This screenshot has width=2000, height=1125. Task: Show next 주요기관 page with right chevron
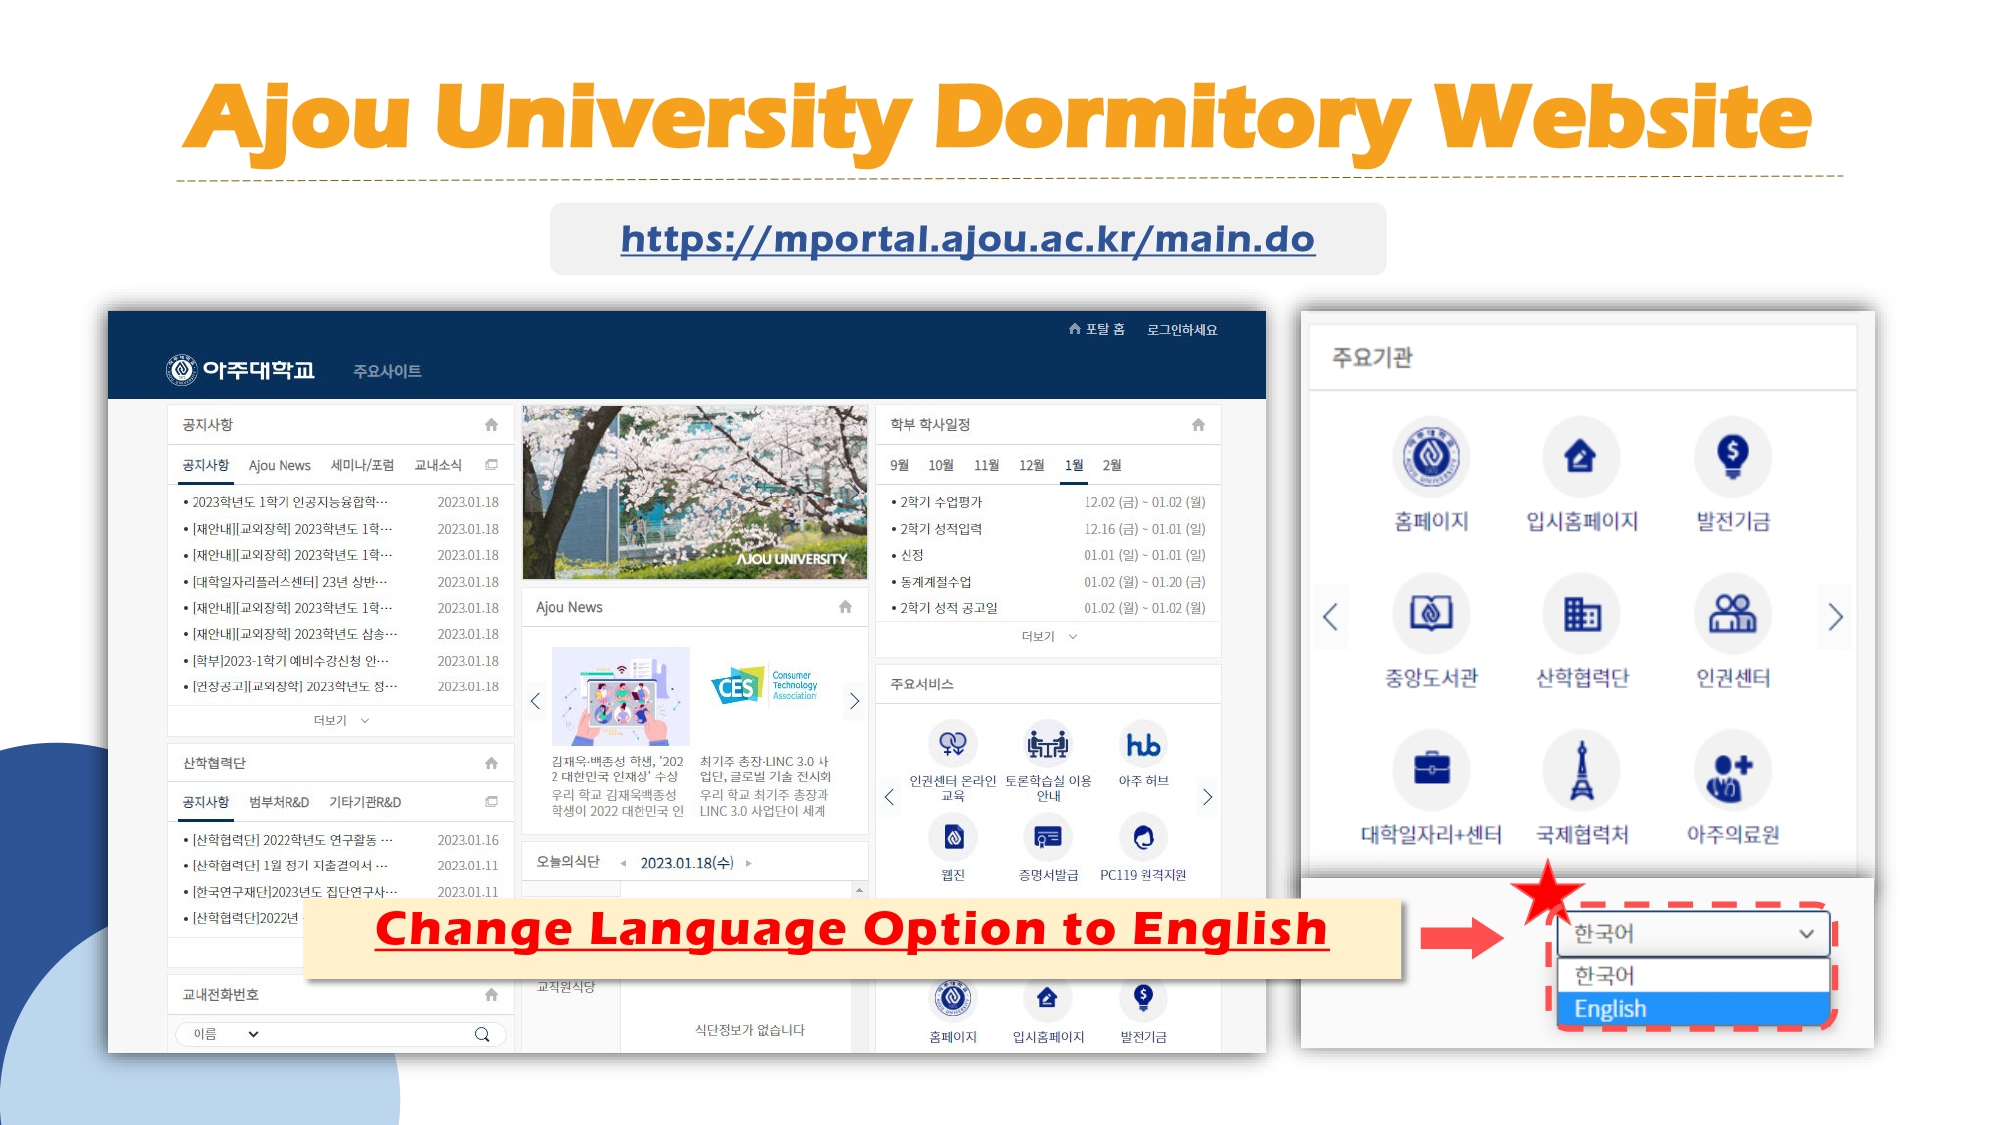(x=1835, y=616)
